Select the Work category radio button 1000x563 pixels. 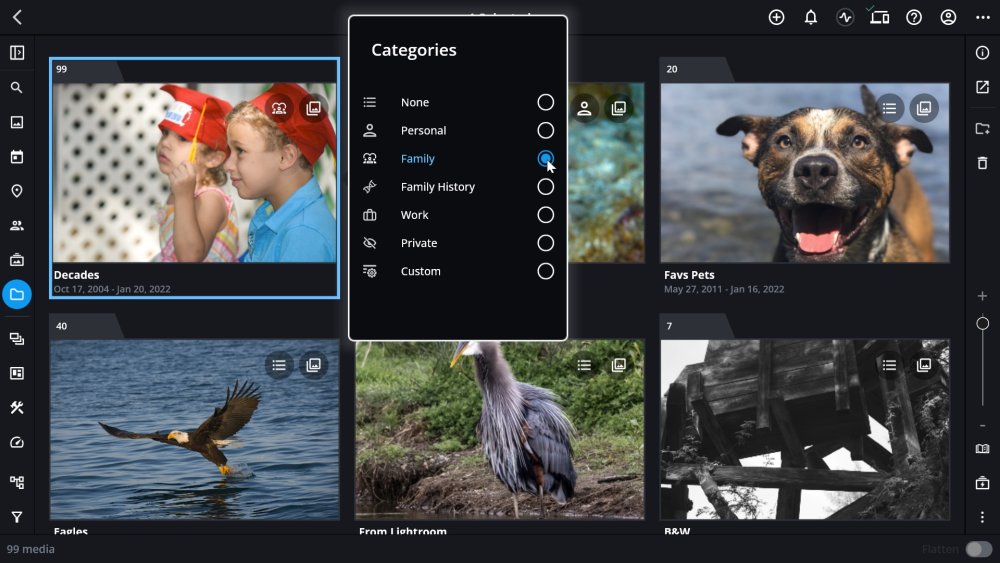coord(545,215)
